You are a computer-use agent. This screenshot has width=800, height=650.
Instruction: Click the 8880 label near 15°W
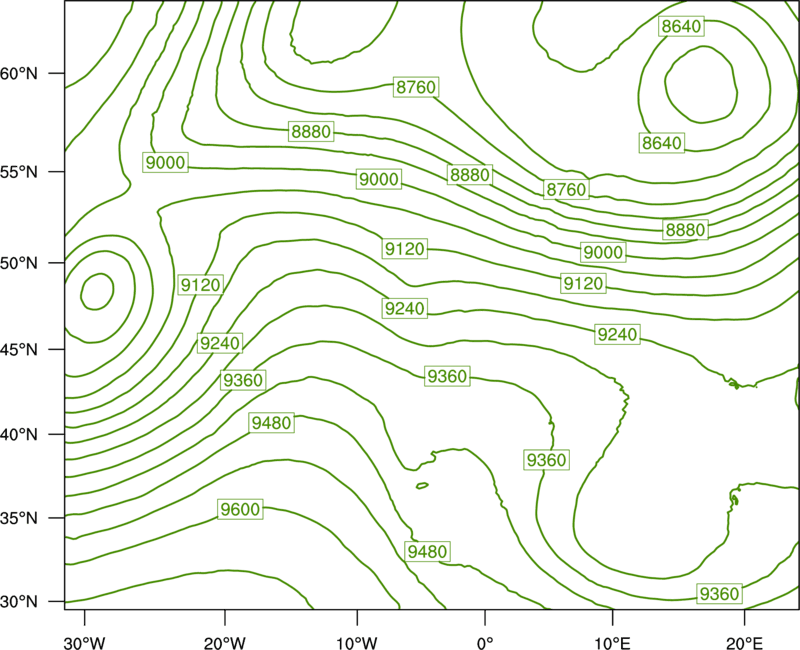tap(311, 132)
